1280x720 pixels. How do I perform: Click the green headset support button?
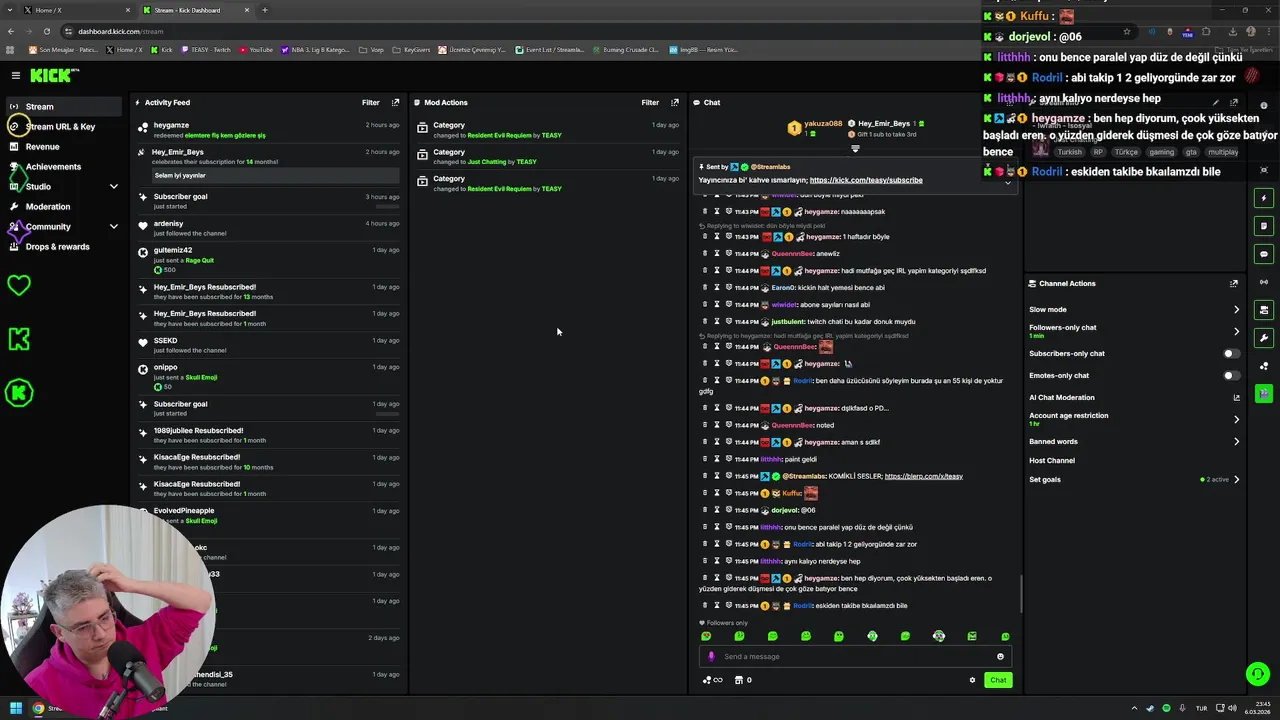(1258, 674)
